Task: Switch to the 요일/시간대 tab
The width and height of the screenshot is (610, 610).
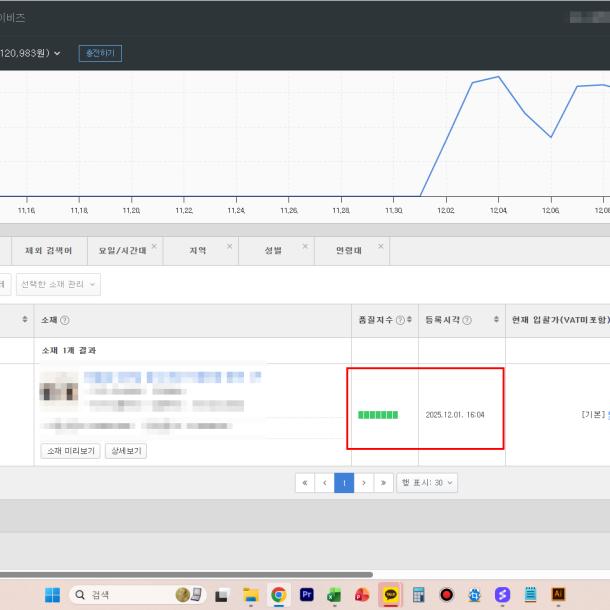Action: click(116, 250)
